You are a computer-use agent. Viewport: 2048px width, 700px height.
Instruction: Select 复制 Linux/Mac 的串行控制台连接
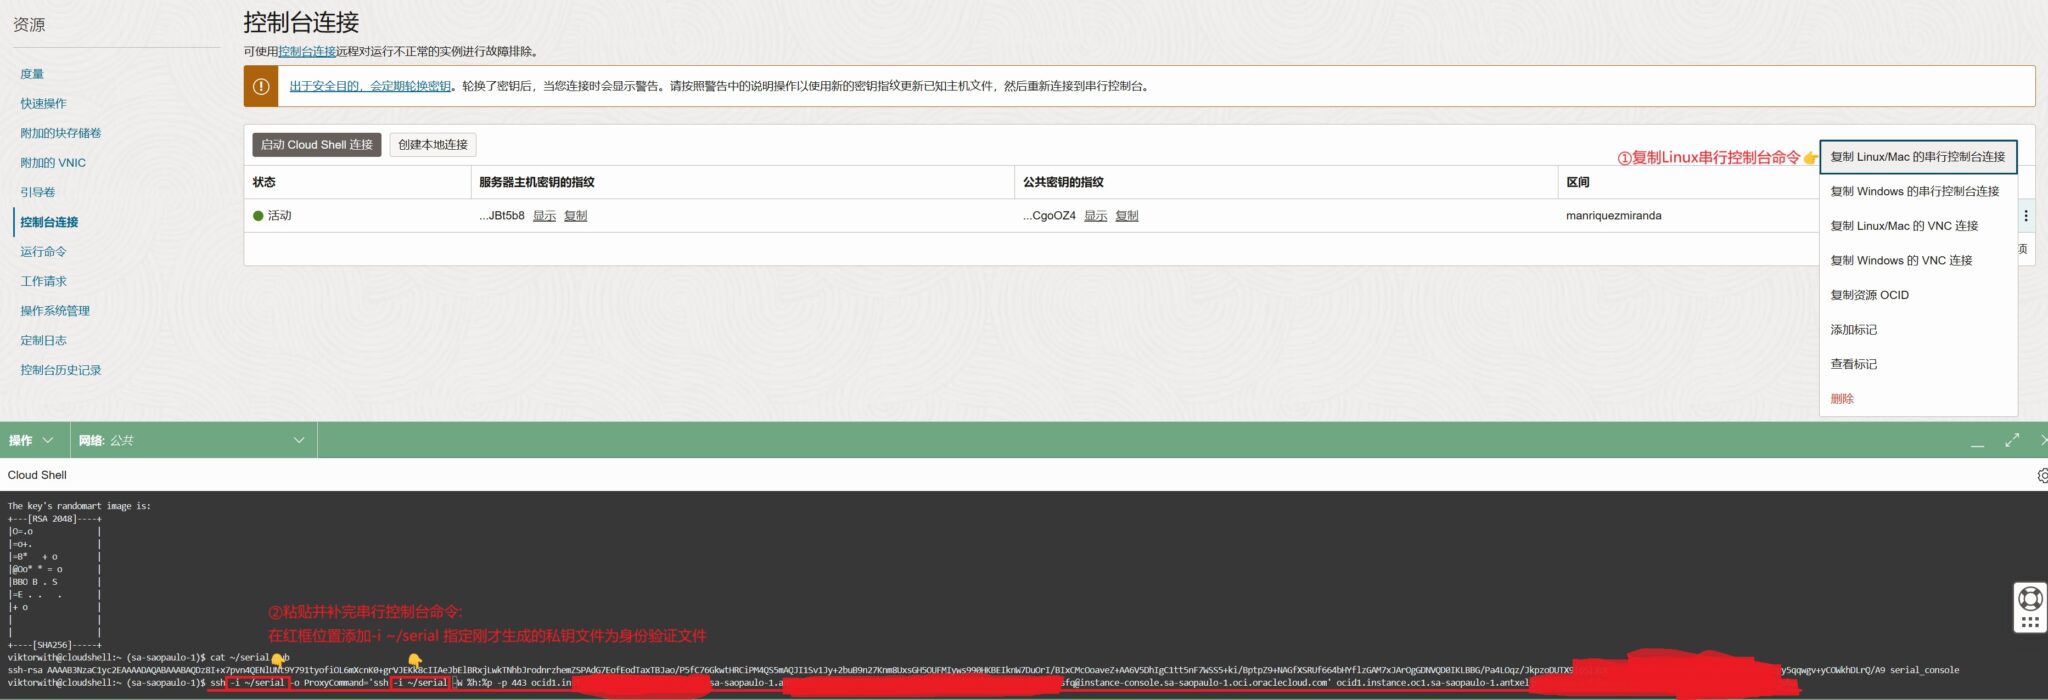pos(1917,157)
